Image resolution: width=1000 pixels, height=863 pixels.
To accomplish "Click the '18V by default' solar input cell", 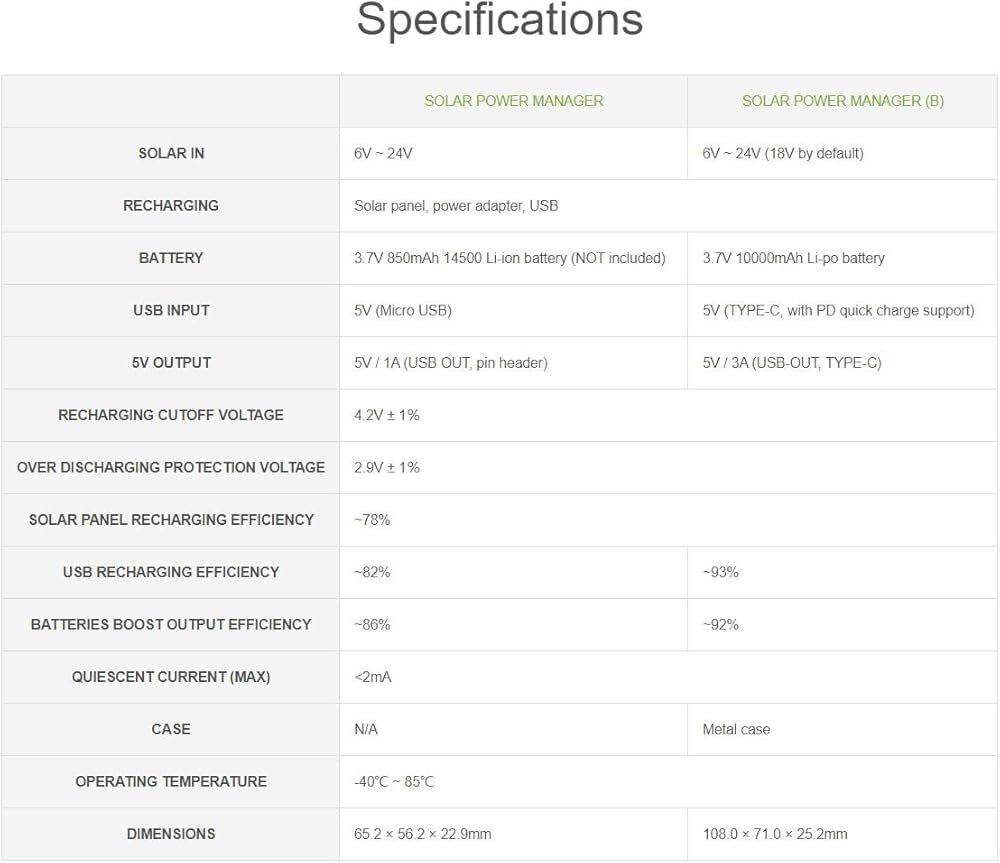I will click(x=782, y=153).
